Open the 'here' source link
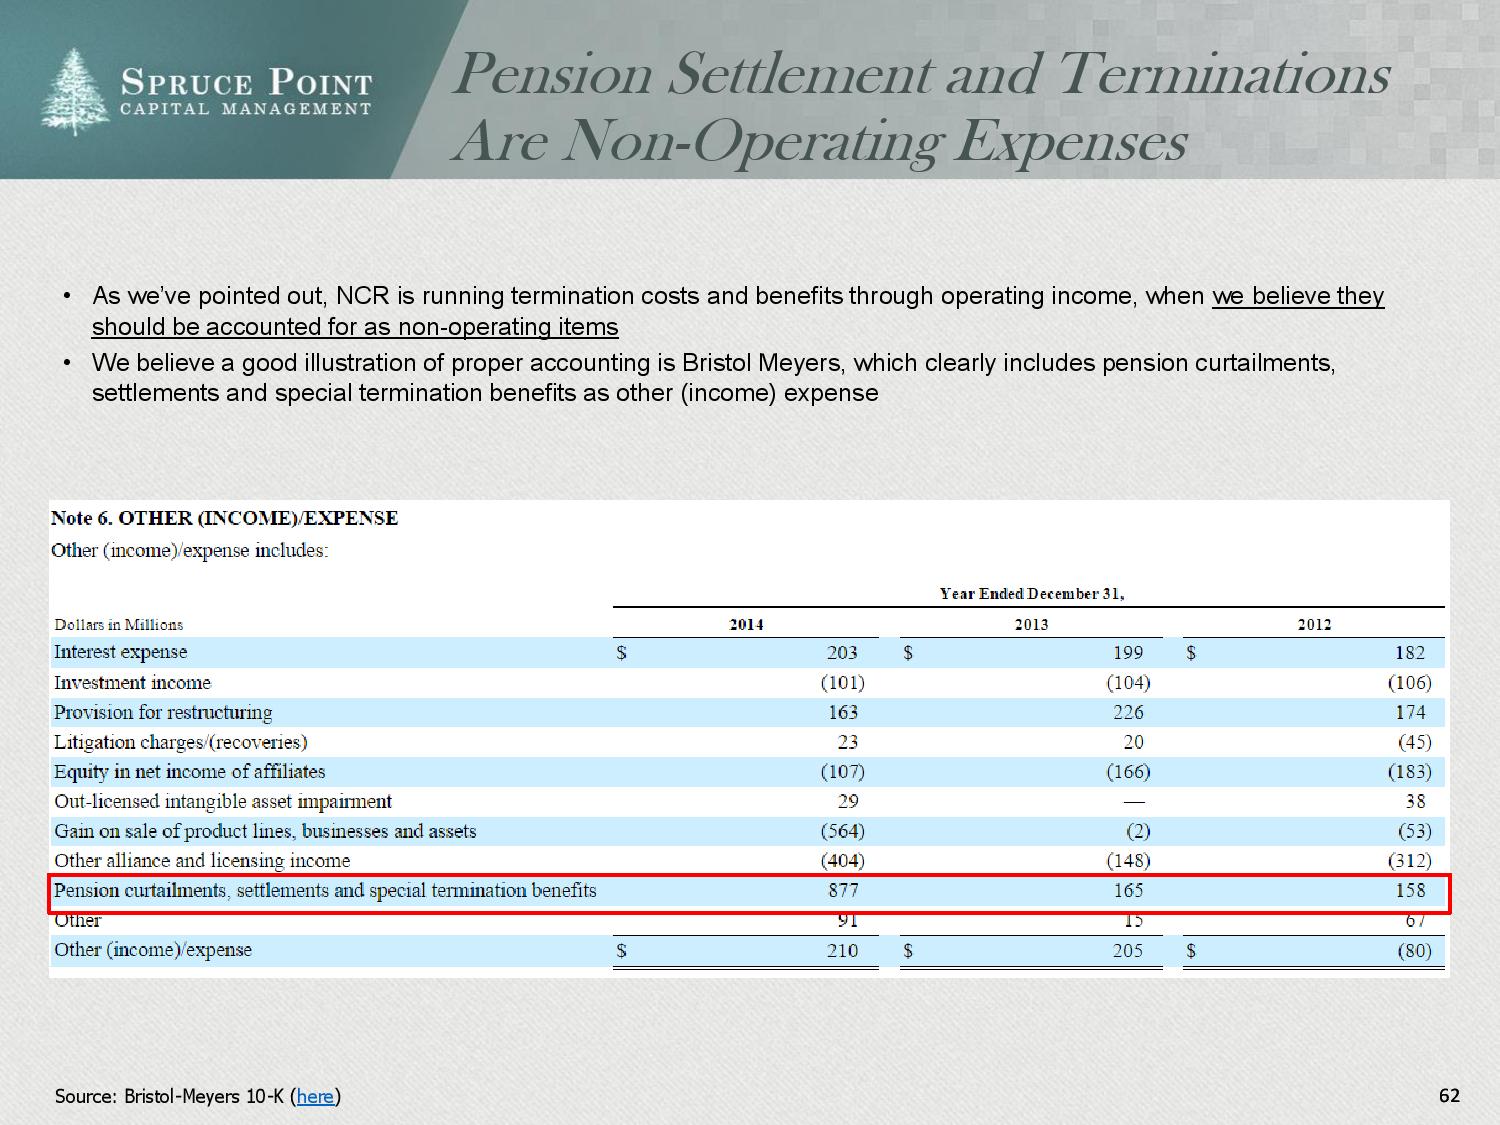The width and height of the screenshot is (1500, 1125). tap(315, 1096)
